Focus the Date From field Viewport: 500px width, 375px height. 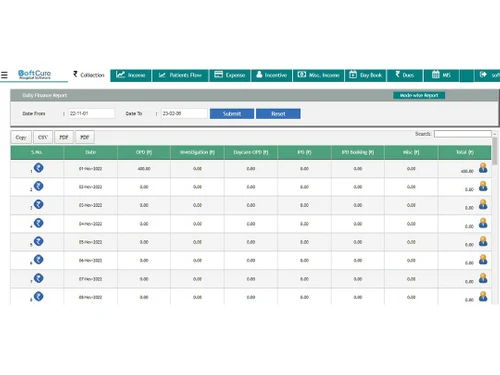pyautogui.click(x=91, y=113)
